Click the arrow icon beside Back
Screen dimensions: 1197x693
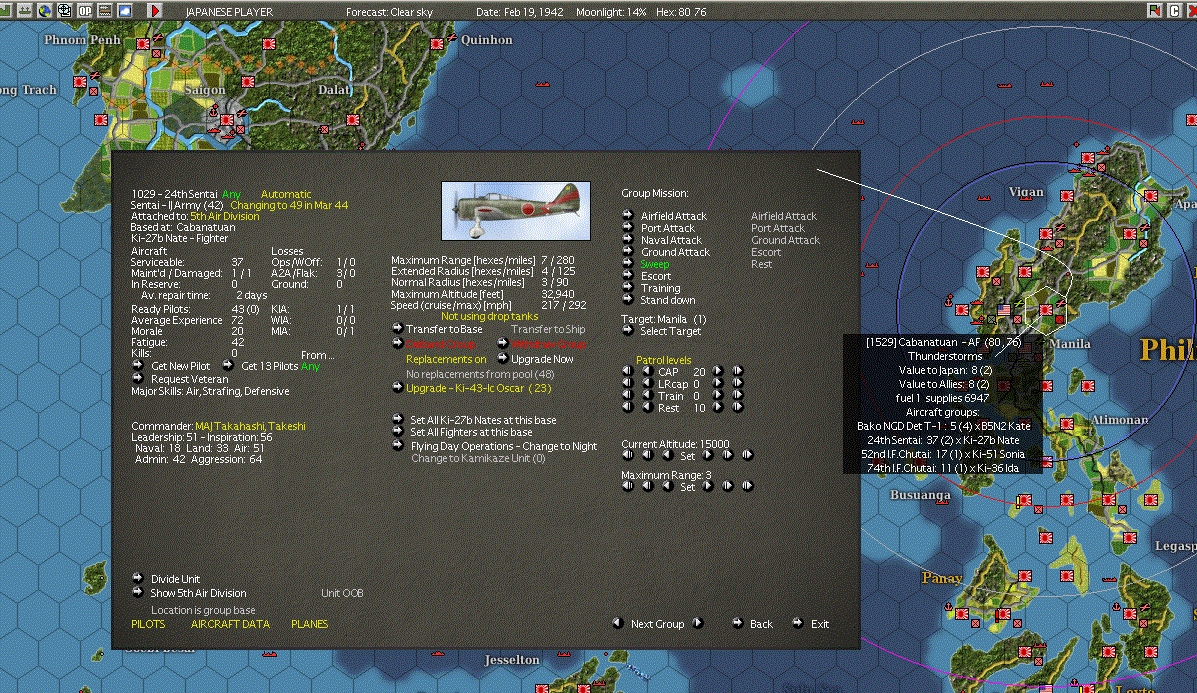click(737, 623)
